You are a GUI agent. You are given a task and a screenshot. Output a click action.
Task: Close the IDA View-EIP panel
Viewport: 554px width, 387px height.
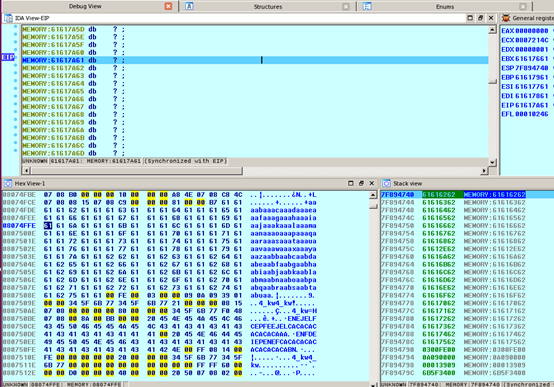[x=491, y=18]
